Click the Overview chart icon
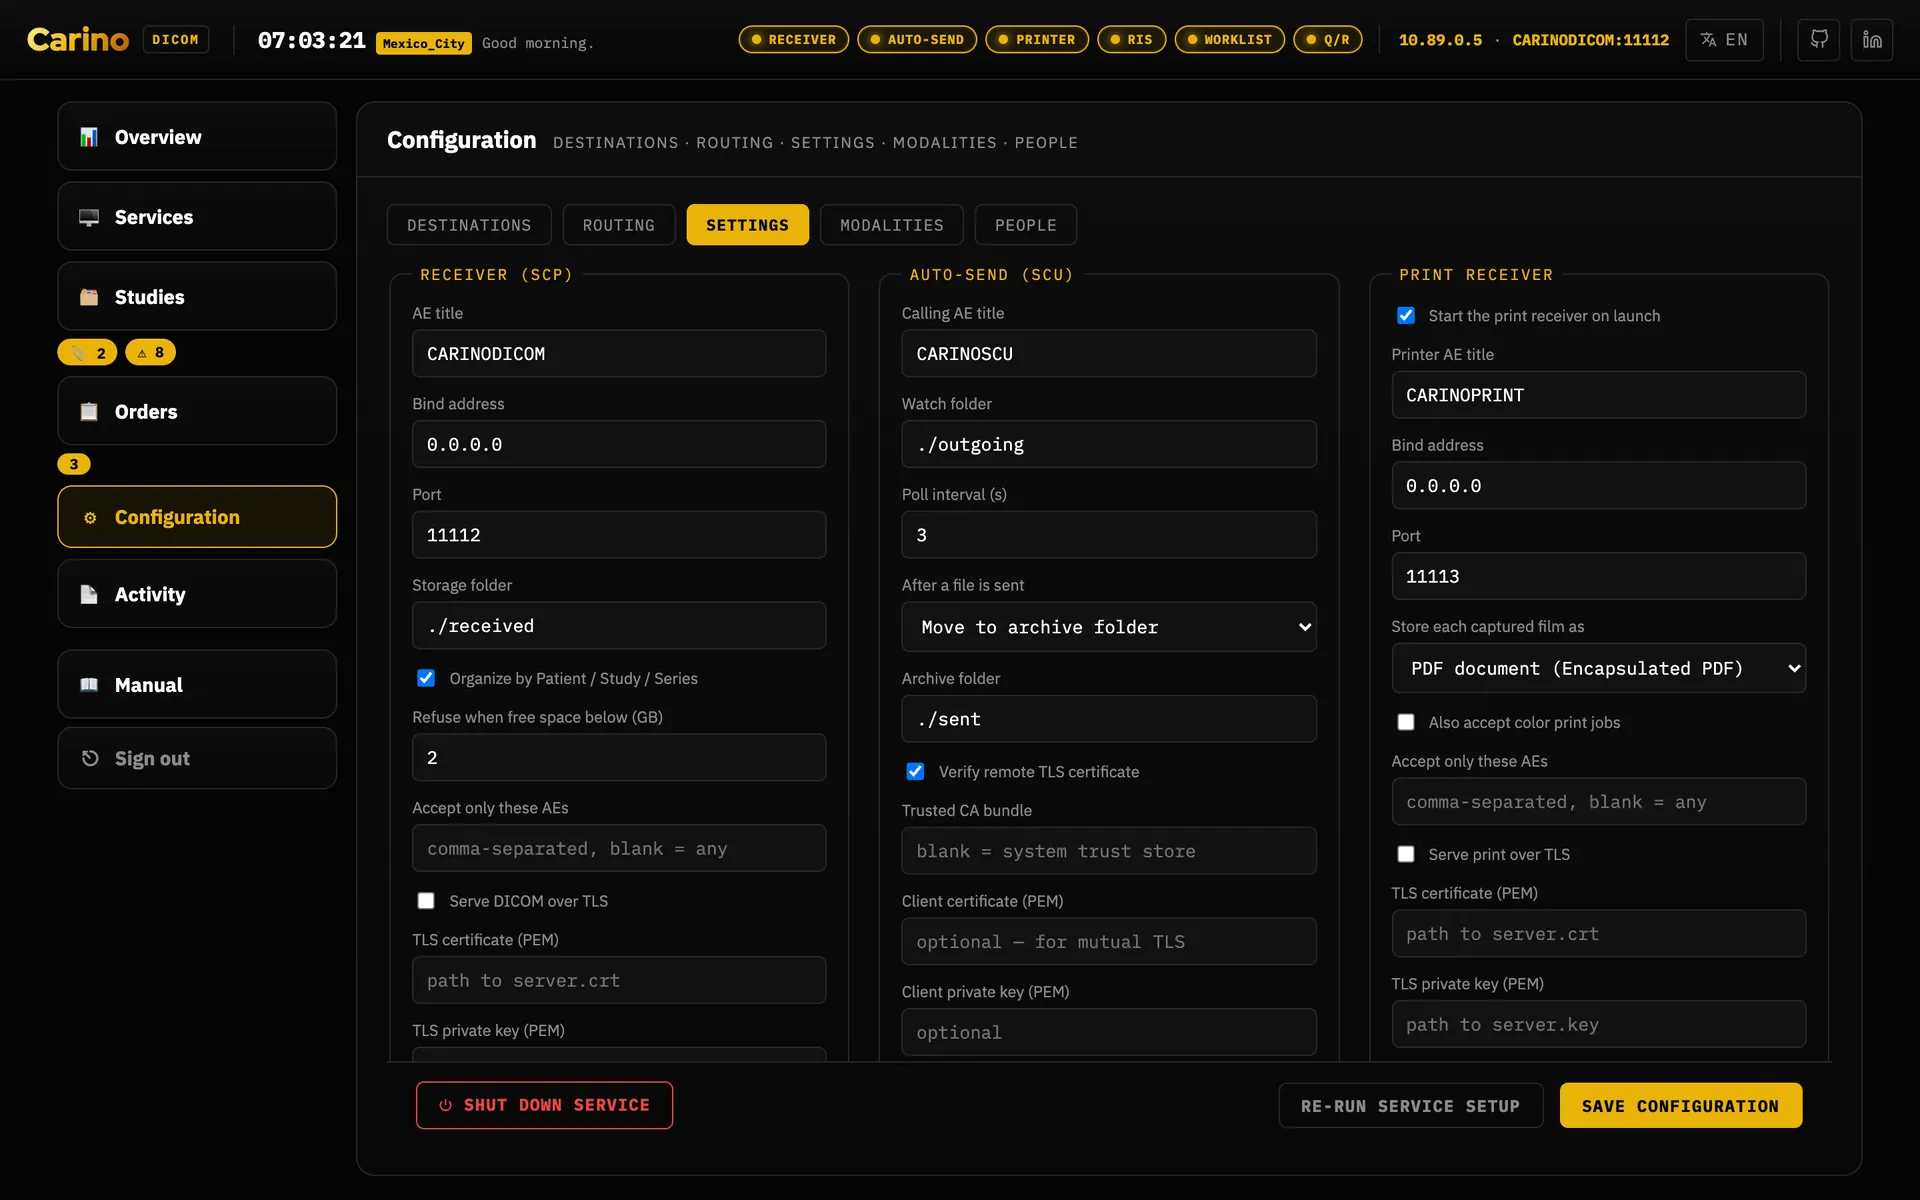Screen dimensions: 1920x1200 [x=89, y=137]
